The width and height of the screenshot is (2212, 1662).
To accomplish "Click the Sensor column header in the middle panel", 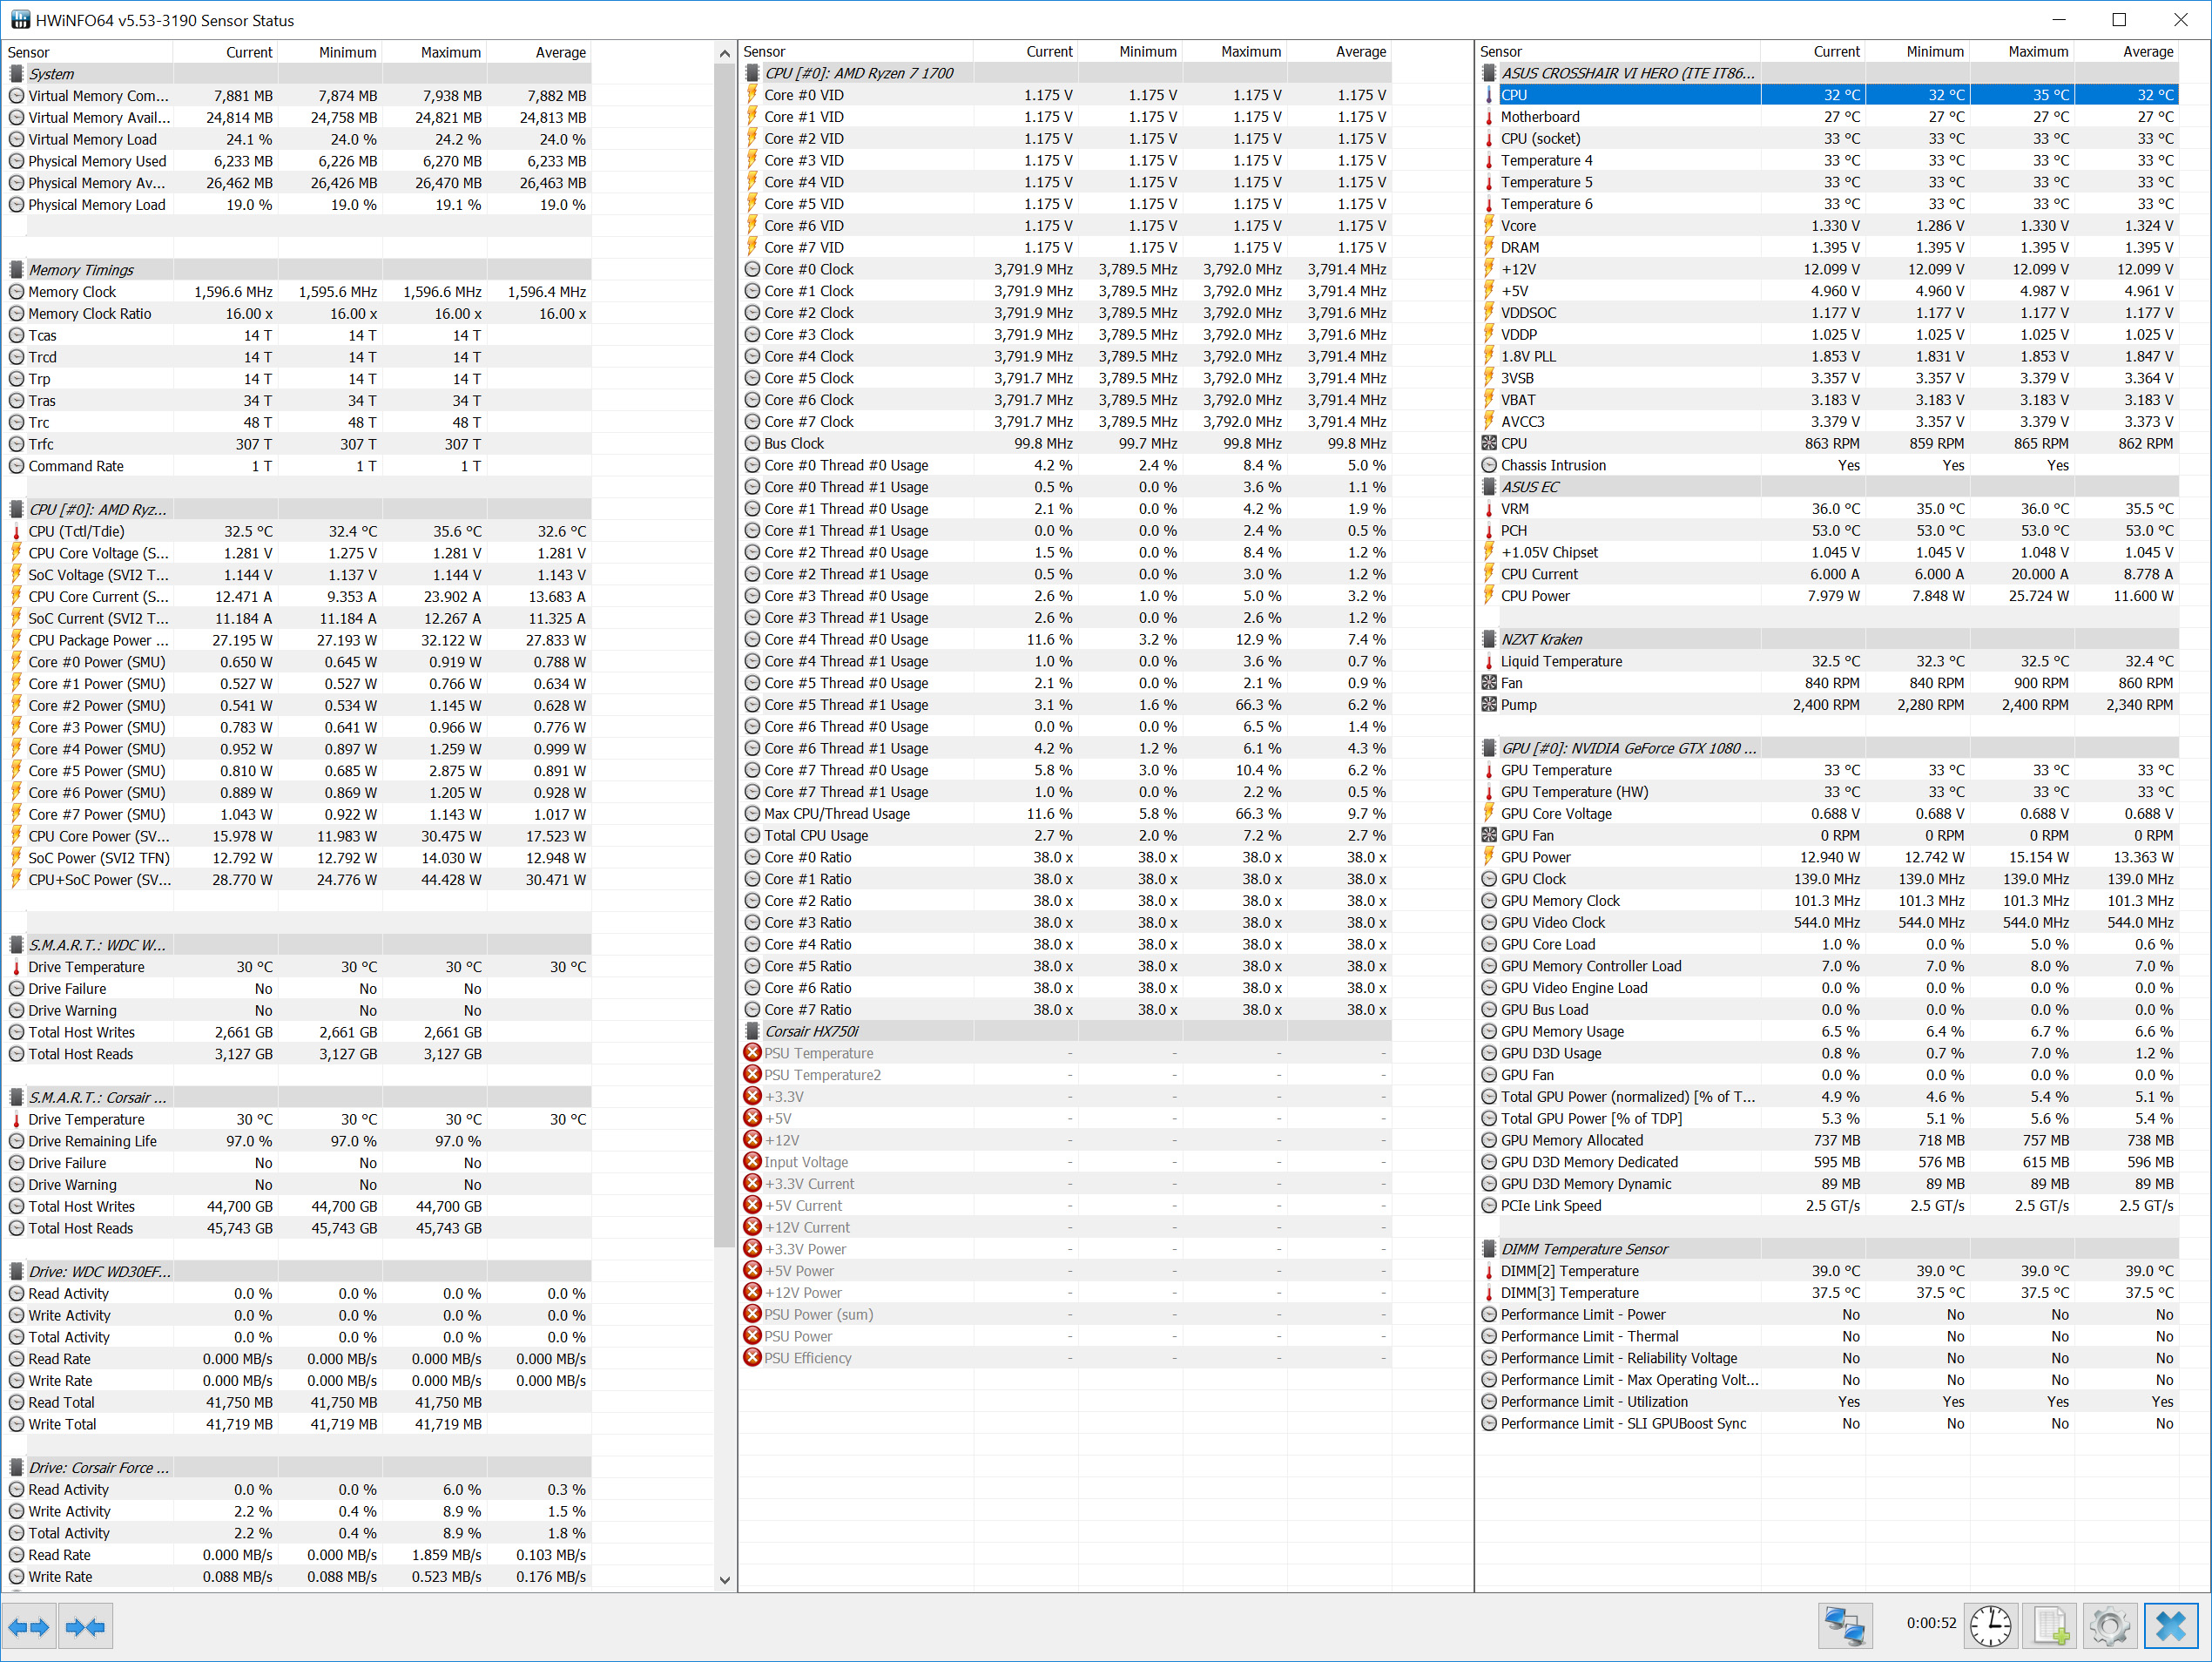I will [765, 52].
